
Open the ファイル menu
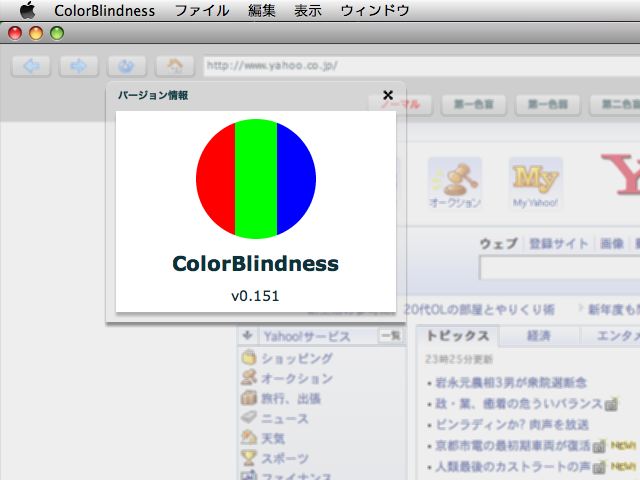click(x=201, y=11)
